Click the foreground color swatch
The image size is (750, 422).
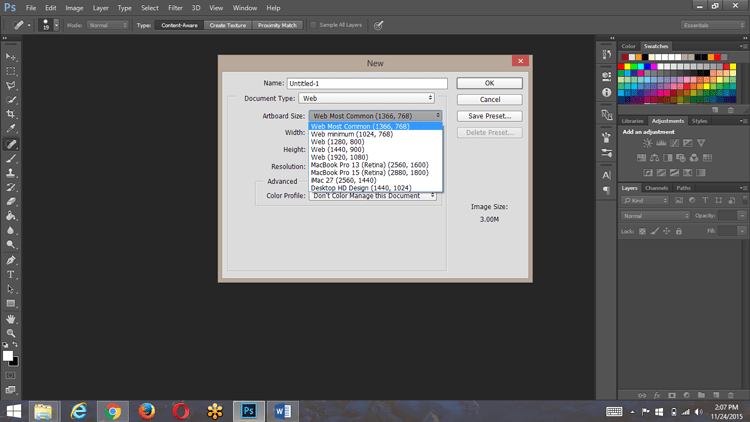pos(8,356)
